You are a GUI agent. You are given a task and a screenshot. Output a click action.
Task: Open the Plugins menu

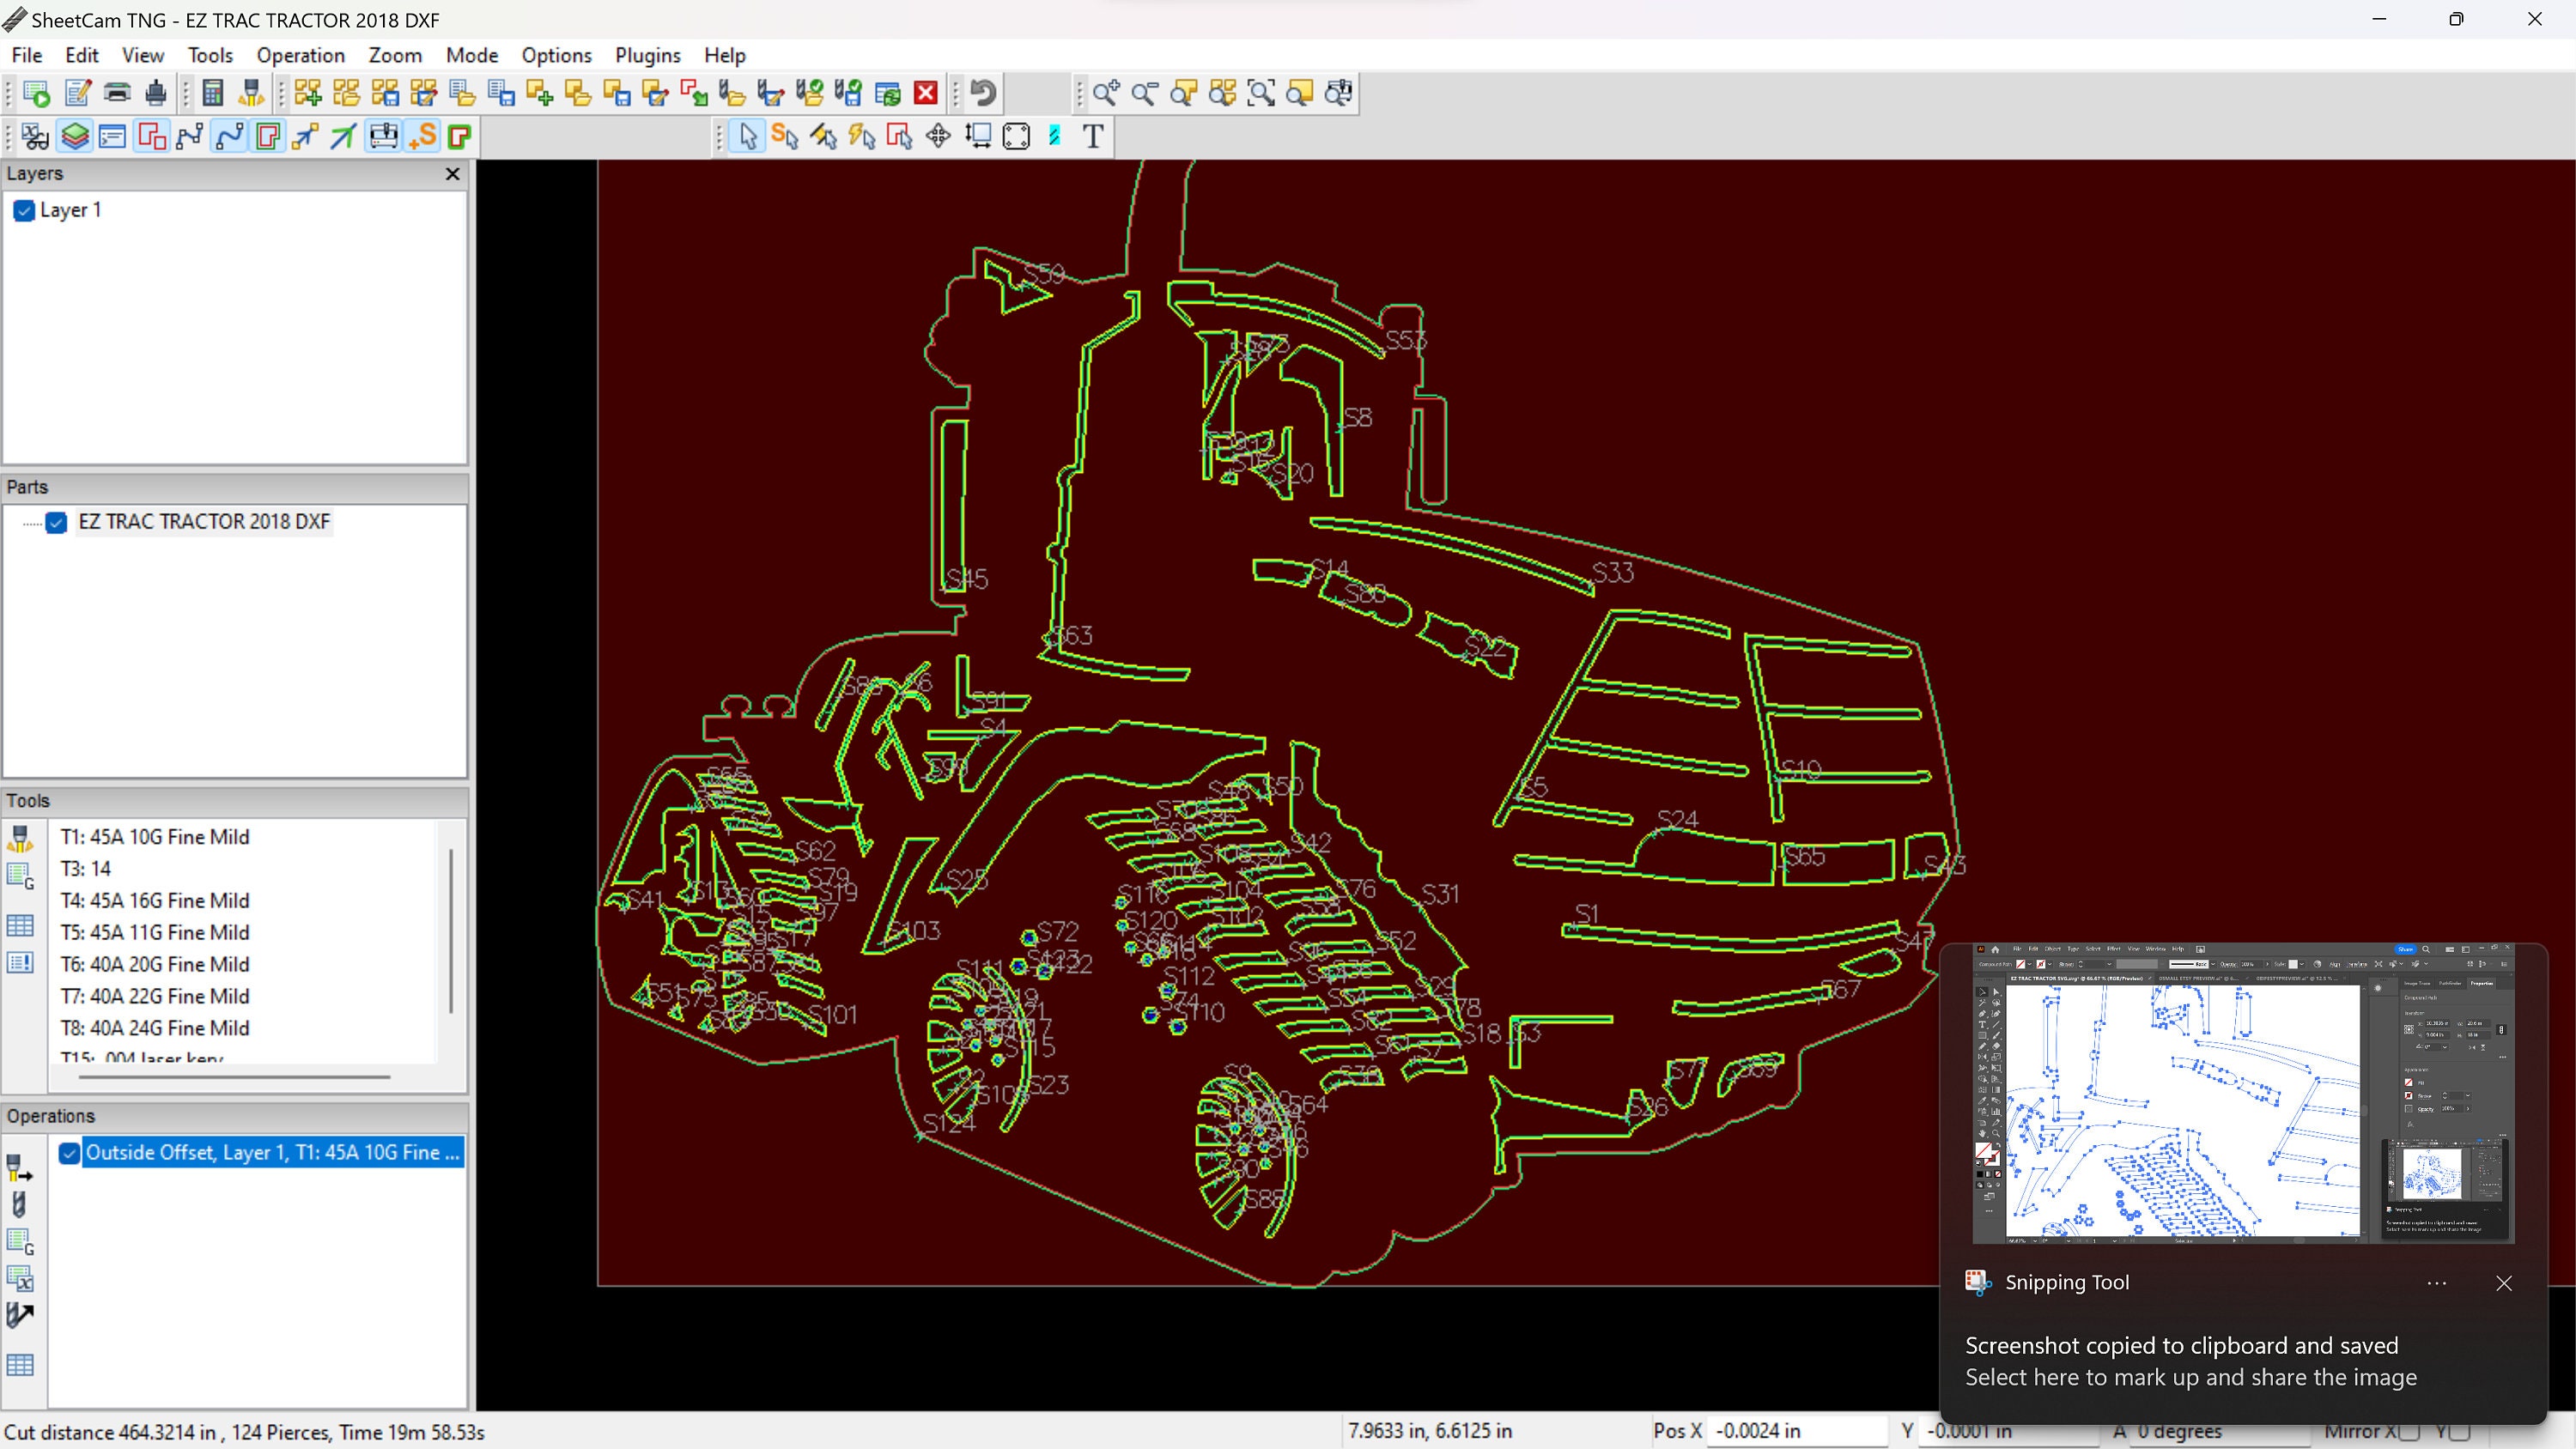[647, 55]
